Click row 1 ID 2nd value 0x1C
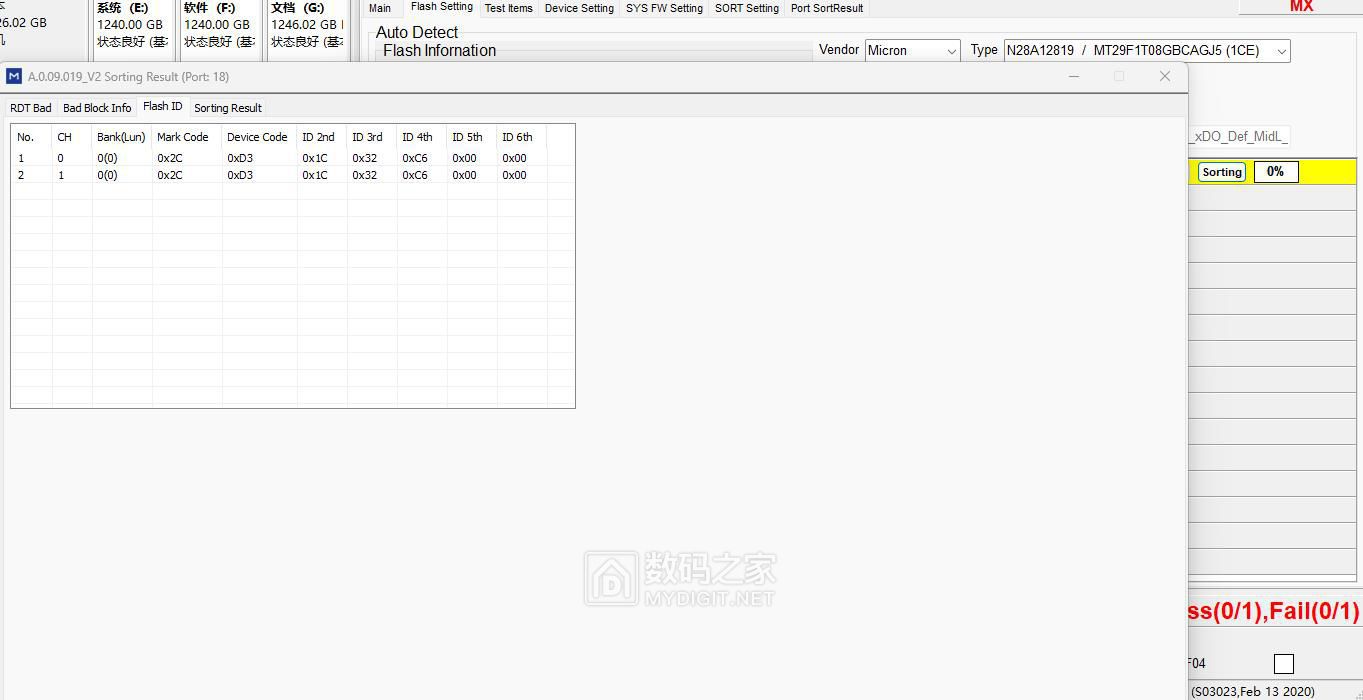 click(322, 158)
